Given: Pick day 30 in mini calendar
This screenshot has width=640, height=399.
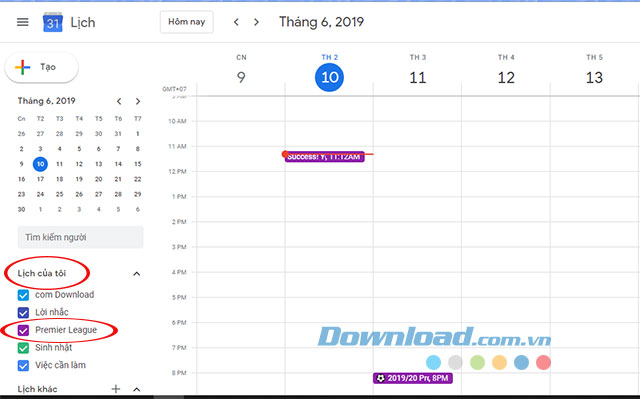Looking at the screenshot, I should [21, 209].
